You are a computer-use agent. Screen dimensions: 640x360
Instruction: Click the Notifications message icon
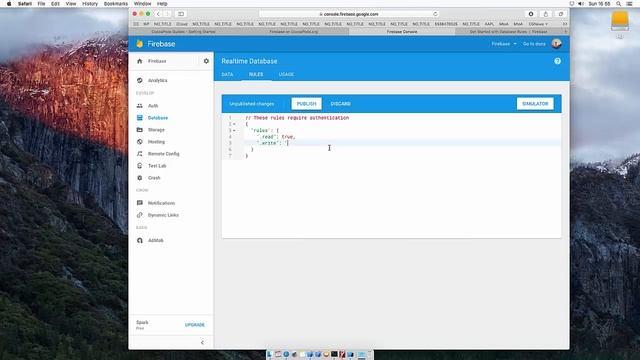[140, 203]
